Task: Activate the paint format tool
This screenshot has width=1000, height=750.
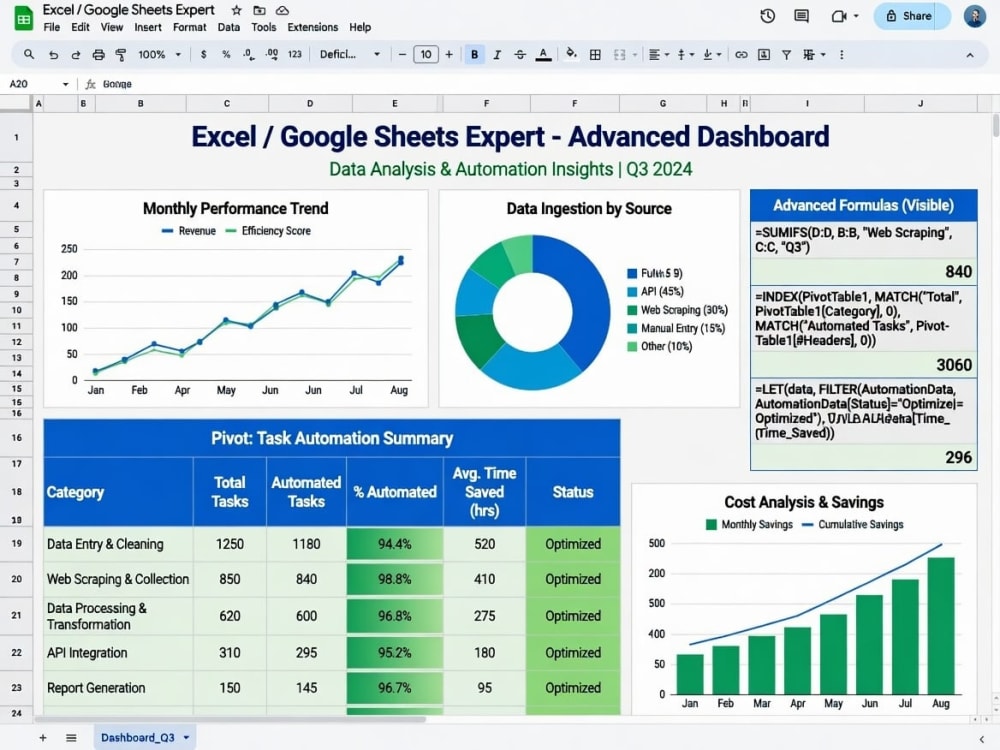Action: [x=121, y=55]
